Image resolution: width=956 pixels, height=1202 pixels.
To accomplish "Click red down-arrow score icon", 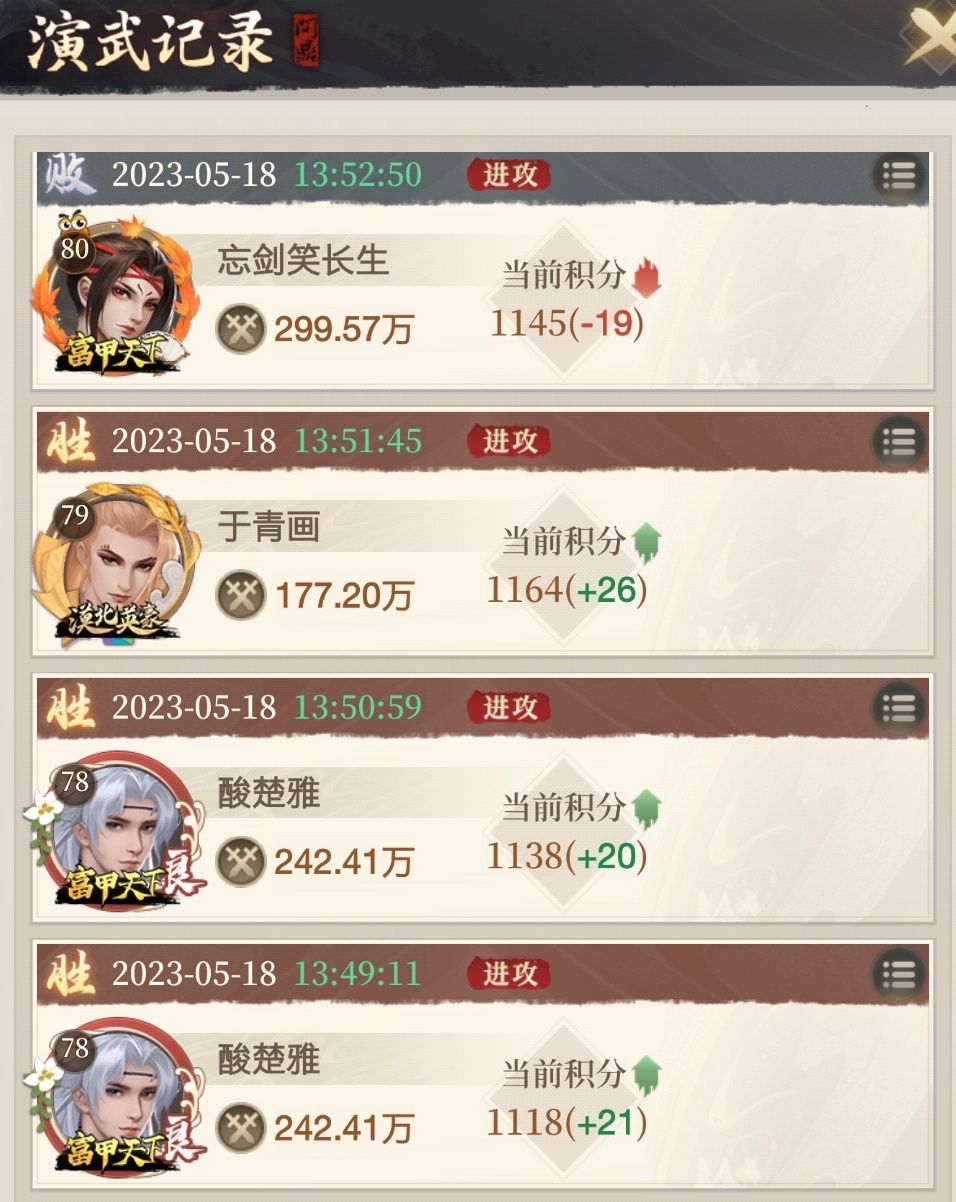I will click(x=647, y=277).
